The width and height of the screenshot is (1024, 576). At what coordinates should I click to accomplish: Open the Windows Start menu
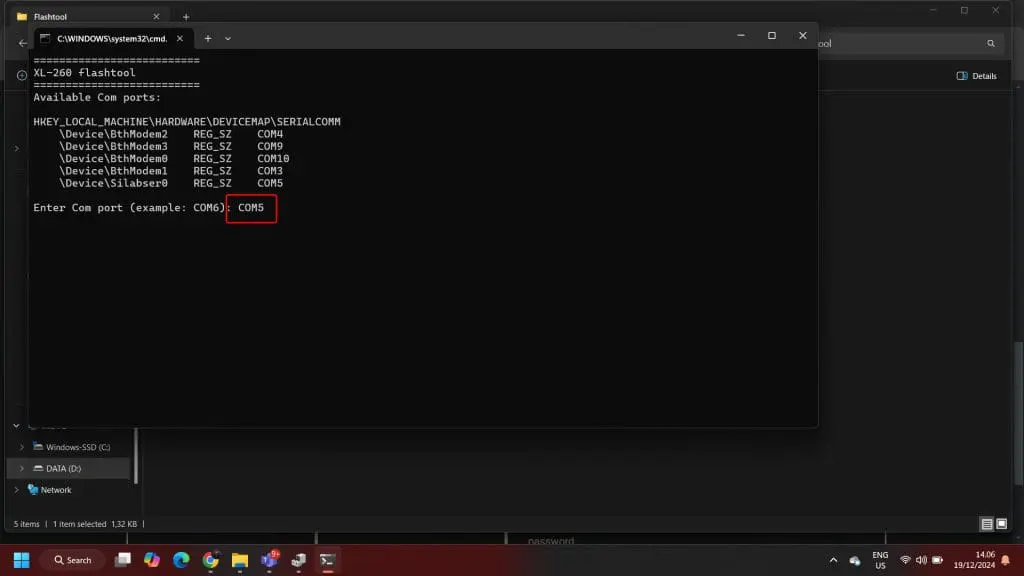click(x=21, y=560)
